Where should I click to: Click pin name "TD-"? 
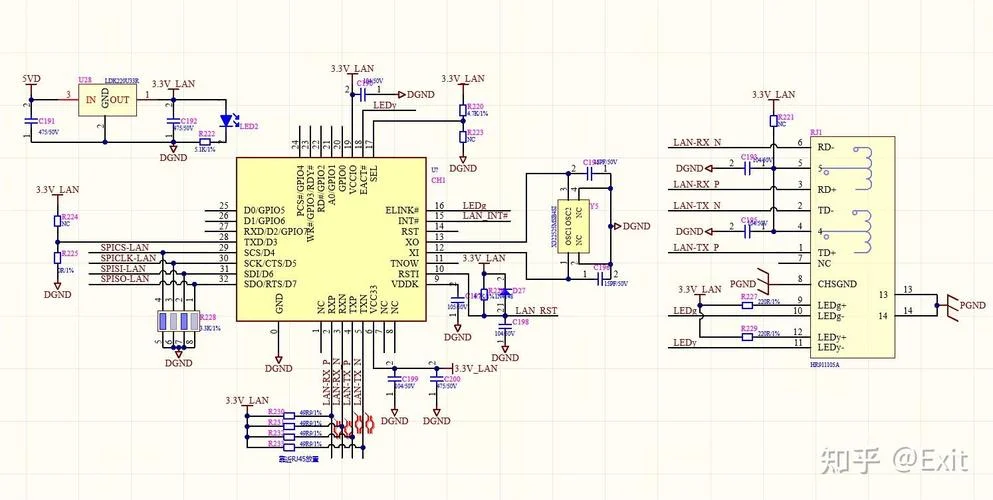(x=825, y=210)
